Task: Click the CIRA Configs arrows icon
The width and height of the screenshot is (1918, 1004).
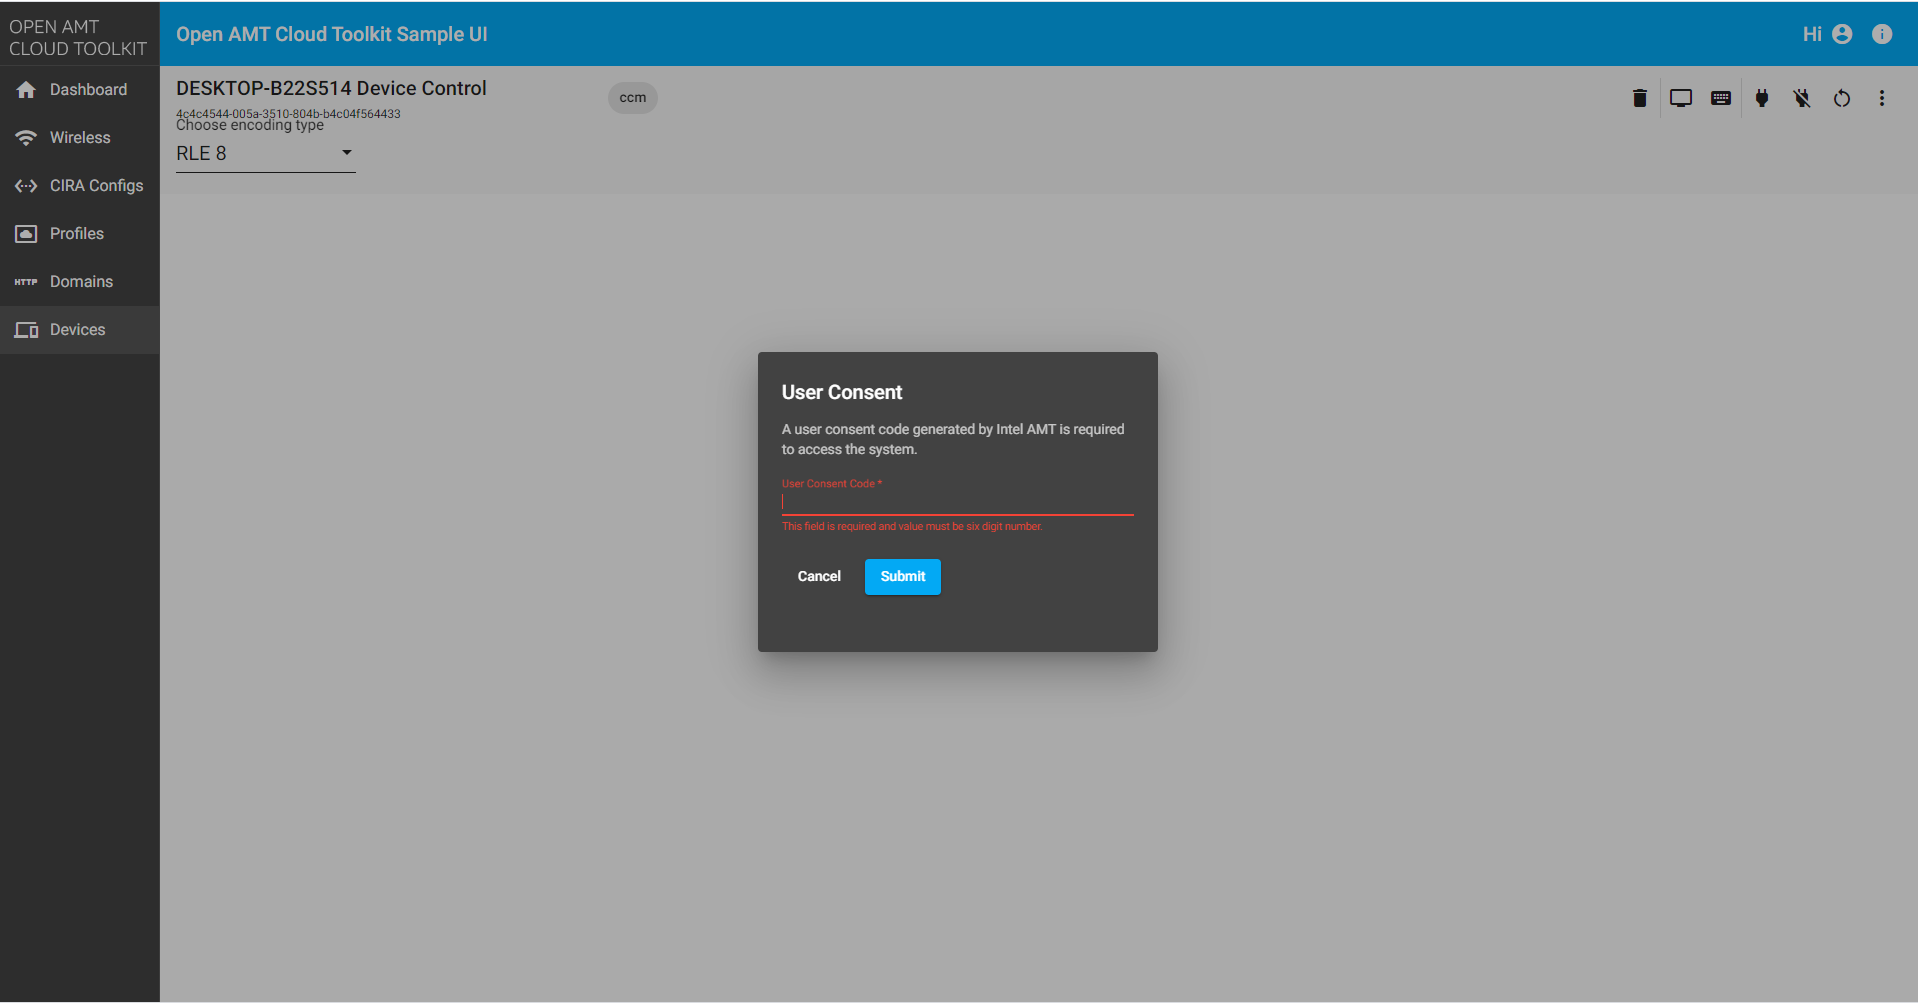Action: click(x=26, y=186)
